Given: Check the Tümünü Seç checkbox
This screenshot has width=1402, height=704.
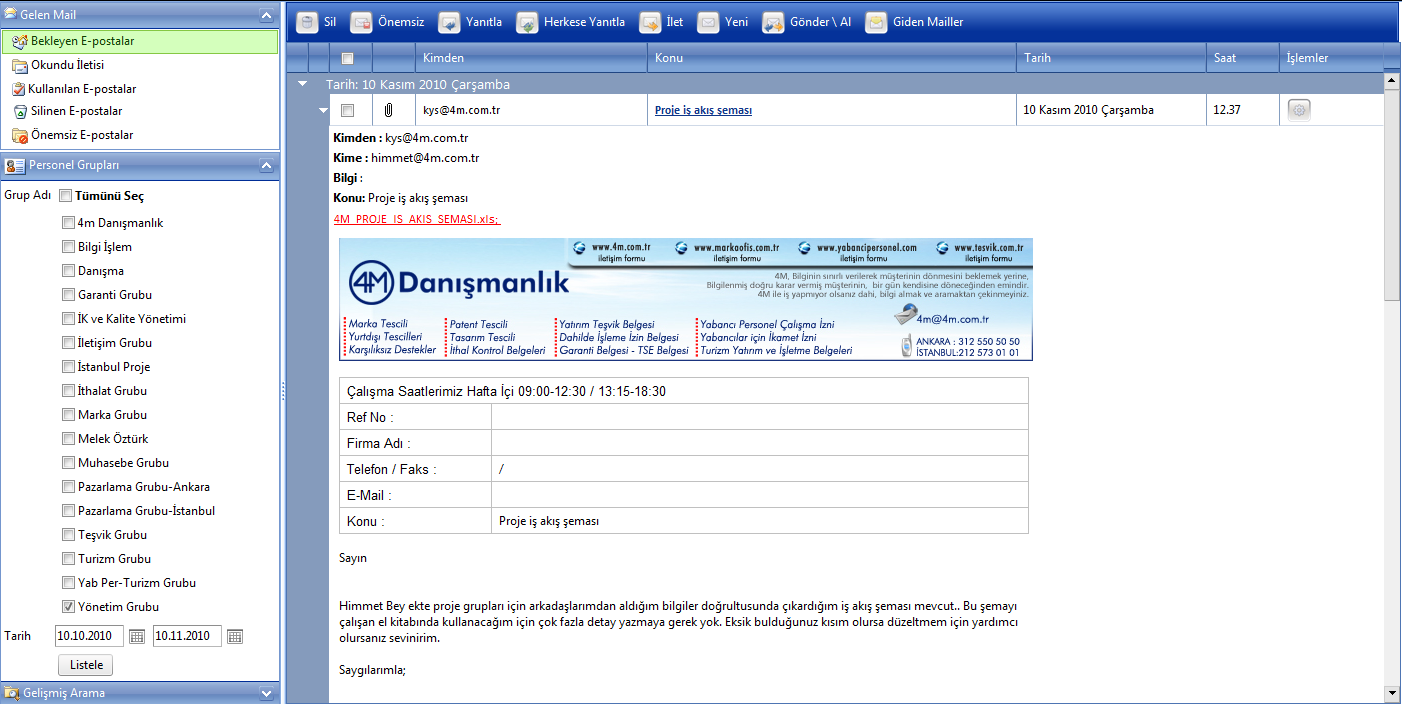Looking at the screenshot, I should click(x=66, y=196).
